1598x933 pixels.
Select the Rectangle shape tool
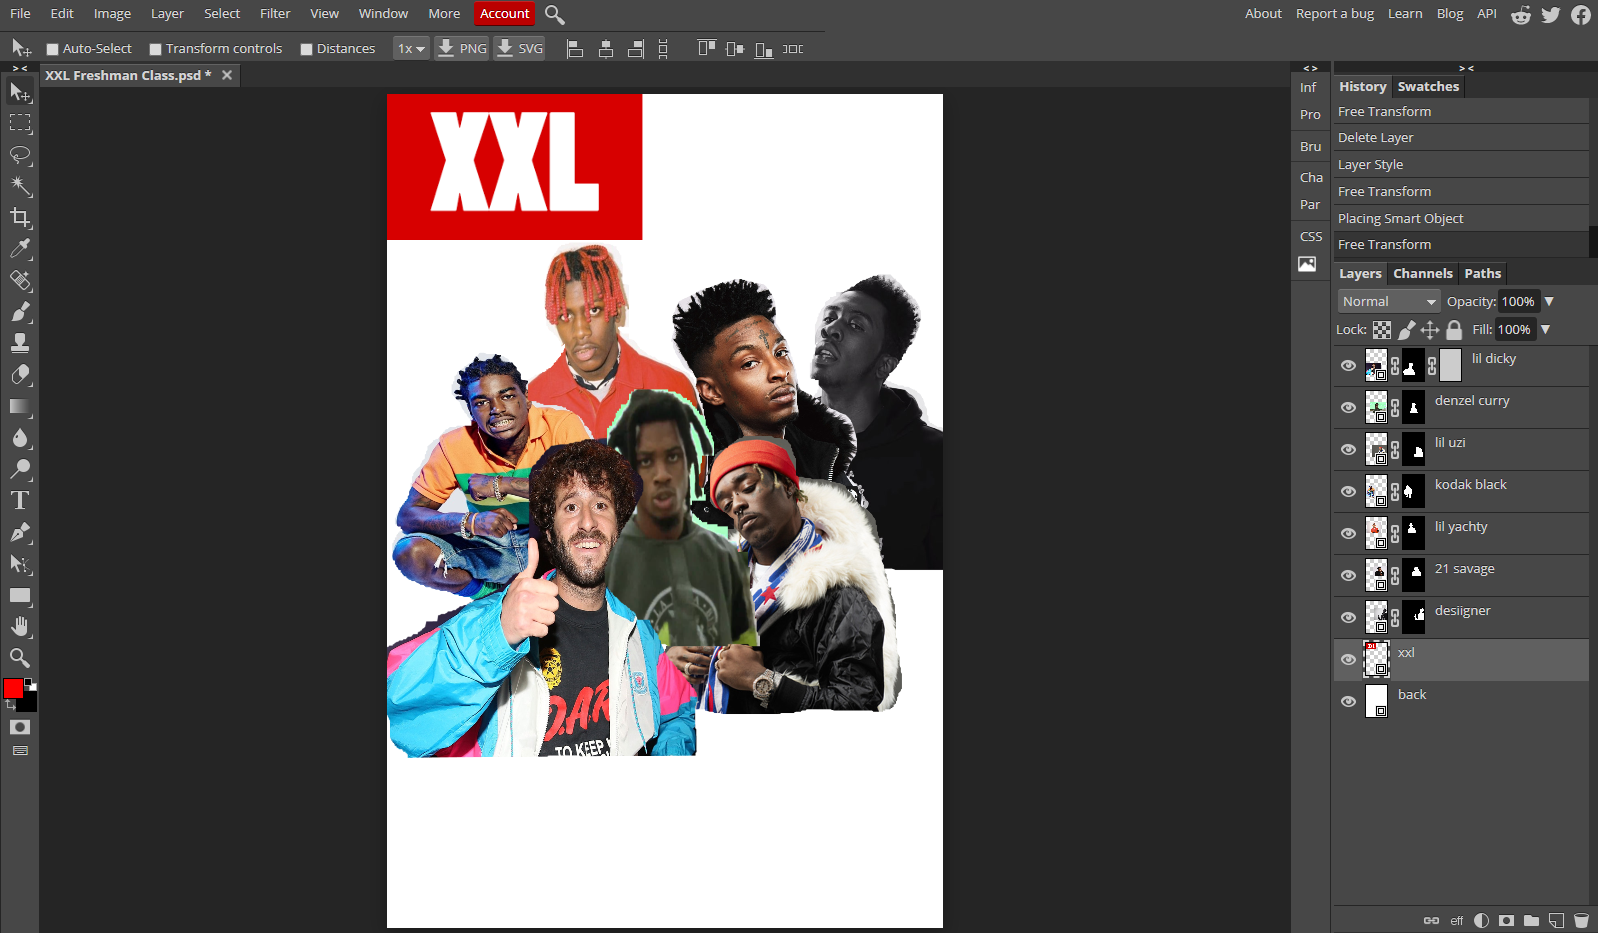[20, 595]
